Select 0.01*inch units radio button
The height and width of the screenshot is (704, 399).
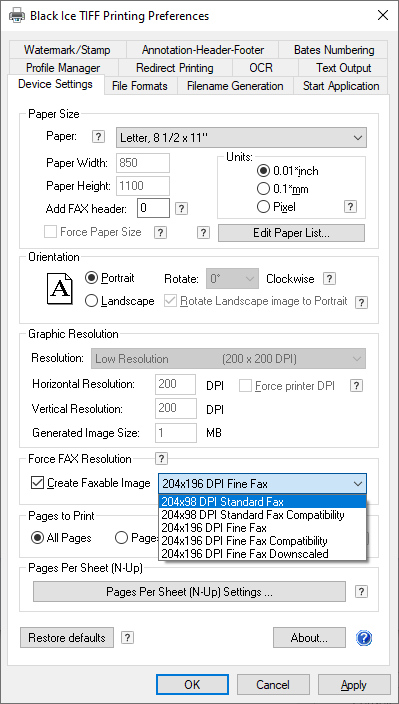pos(263,171)
